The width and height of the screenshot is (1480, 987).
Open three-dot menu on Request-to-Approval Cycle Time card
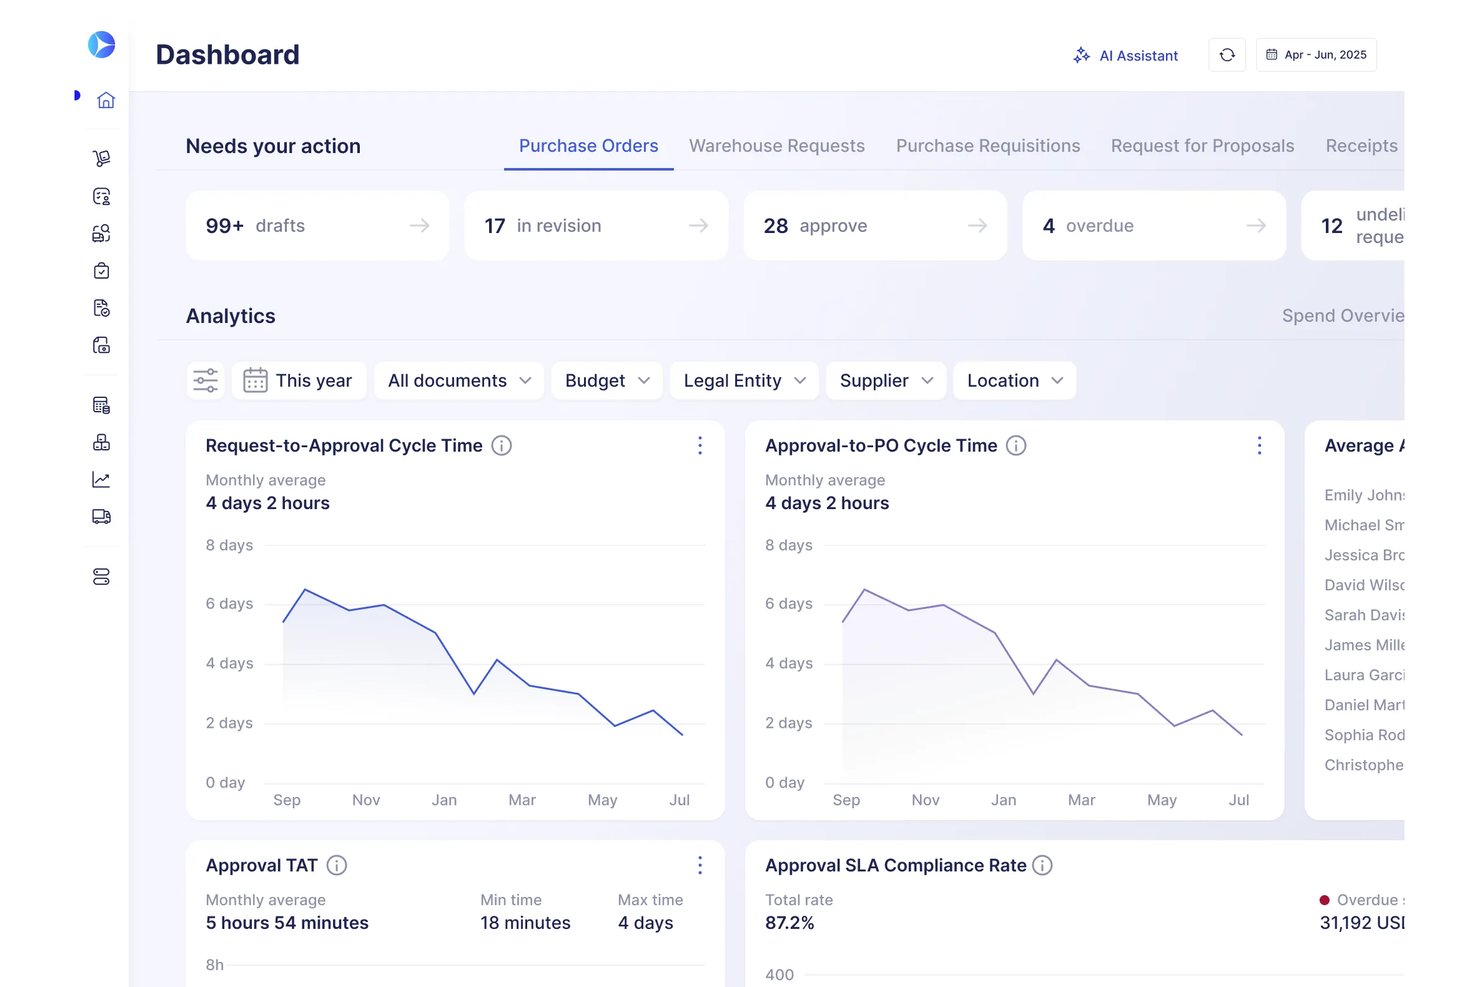tap(700, 446)
